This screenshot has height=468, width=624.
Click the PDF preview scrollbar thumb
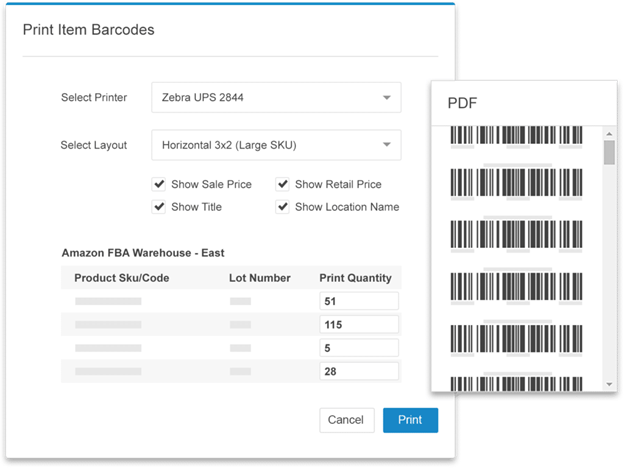[609, 152]
